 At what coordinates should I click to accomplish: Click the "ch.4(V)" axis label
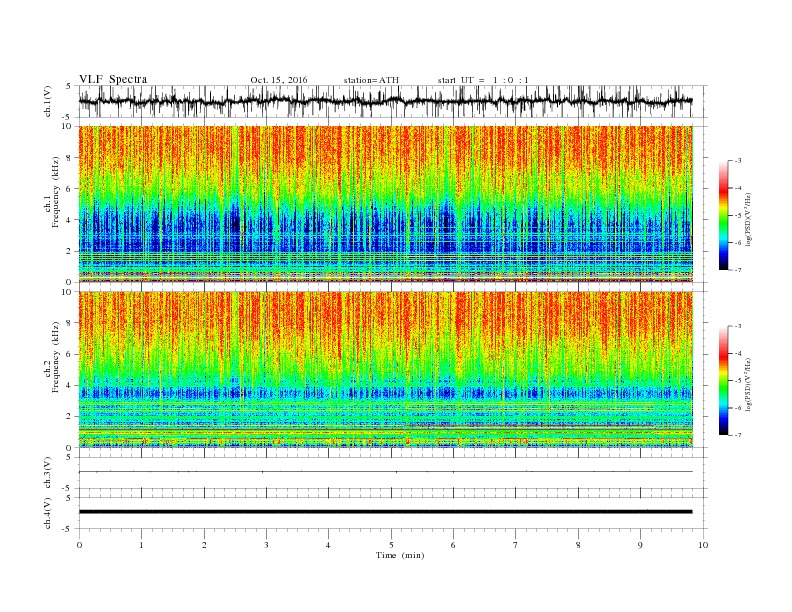[48, 513]
